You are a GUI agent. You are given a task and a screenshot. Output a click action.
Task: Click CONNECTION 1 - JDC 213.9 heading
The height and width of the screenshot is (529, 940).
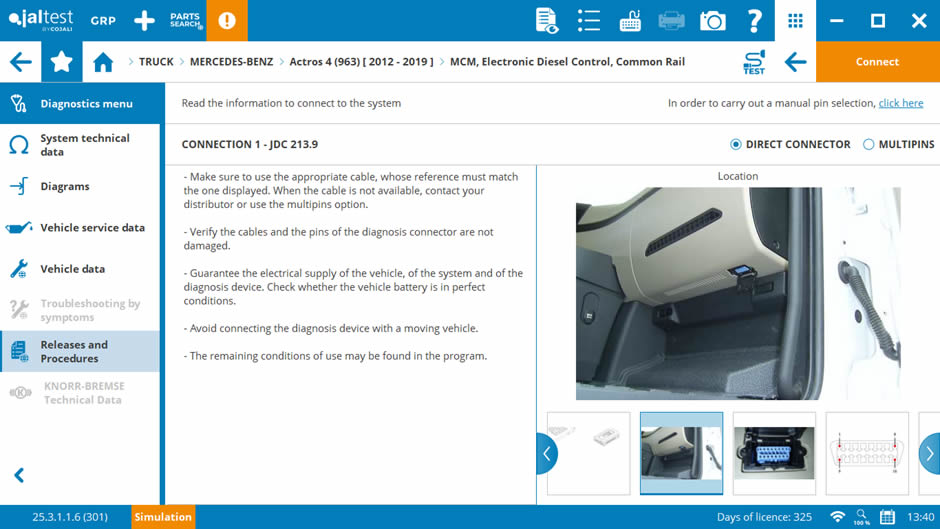(x=250, y=145)
